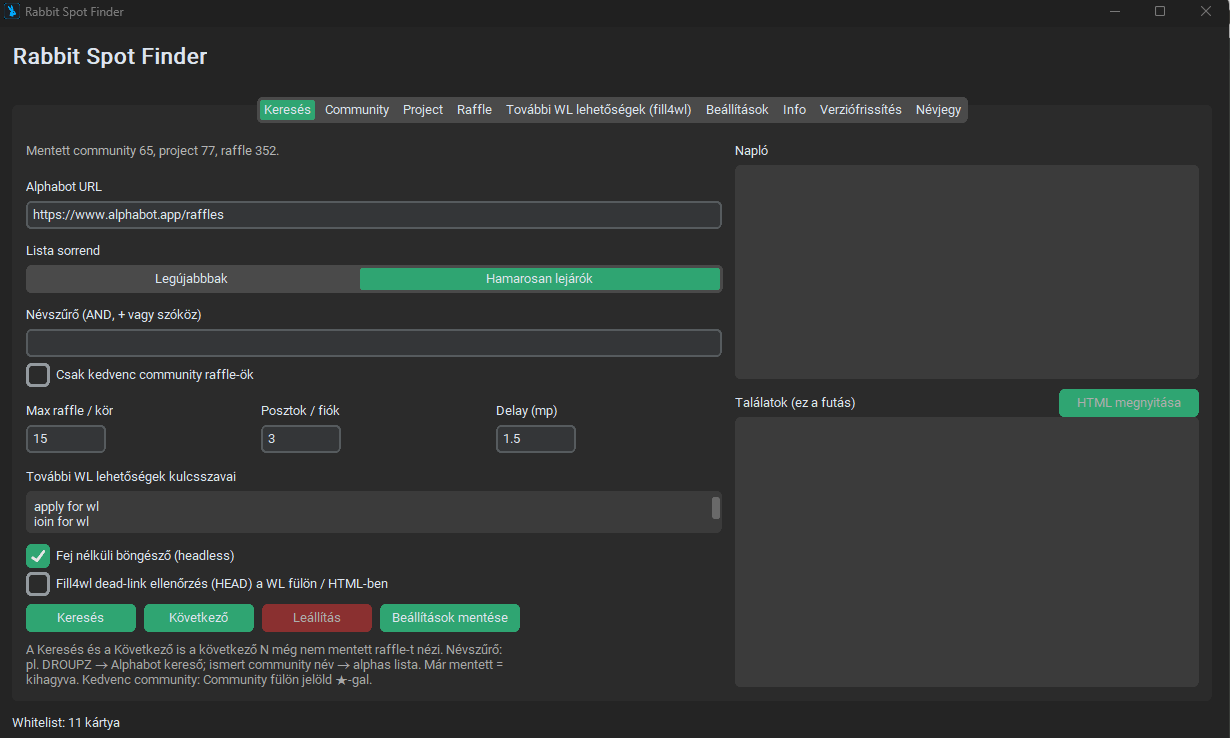Open További WL lehetőségek (fill4wl) tab
Image resolution: width=1230 pixels, height=738 pixels.
(x=599, y=110)
